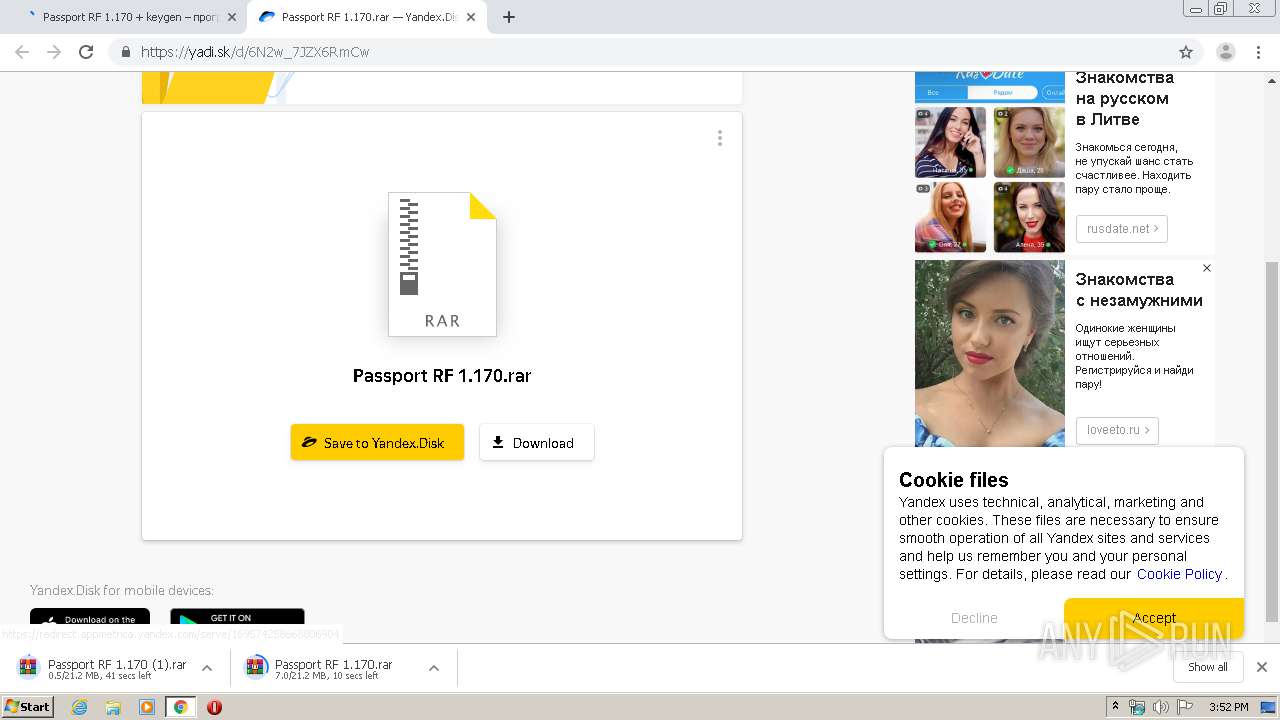This screenshot has height=720, width=1280.
Task: Open download item Passport RF 1.170 (1).rar
Action: click(x=104, y=668)
